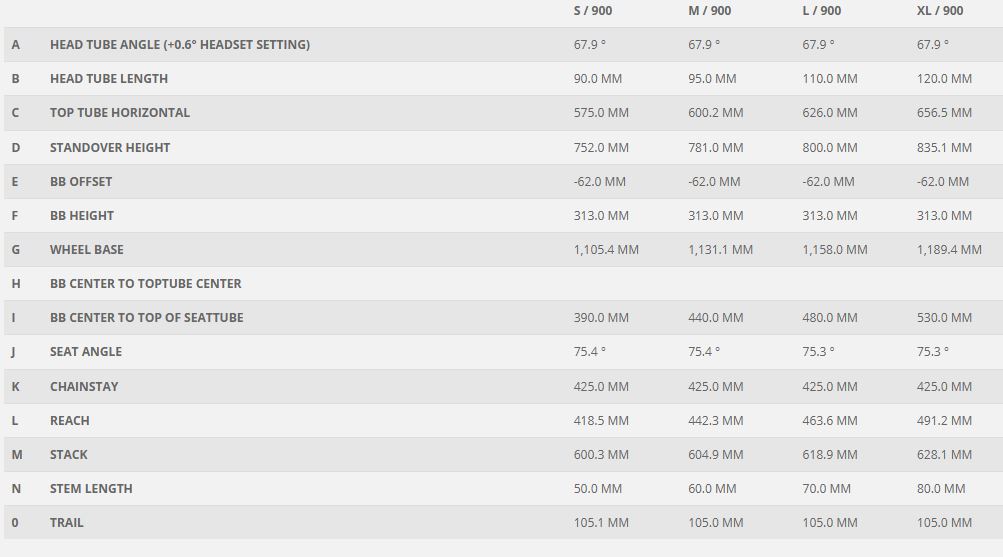1003x557 pixels.
Task: Click the Head Tube Length row label
Action: [x=109, y=79]
